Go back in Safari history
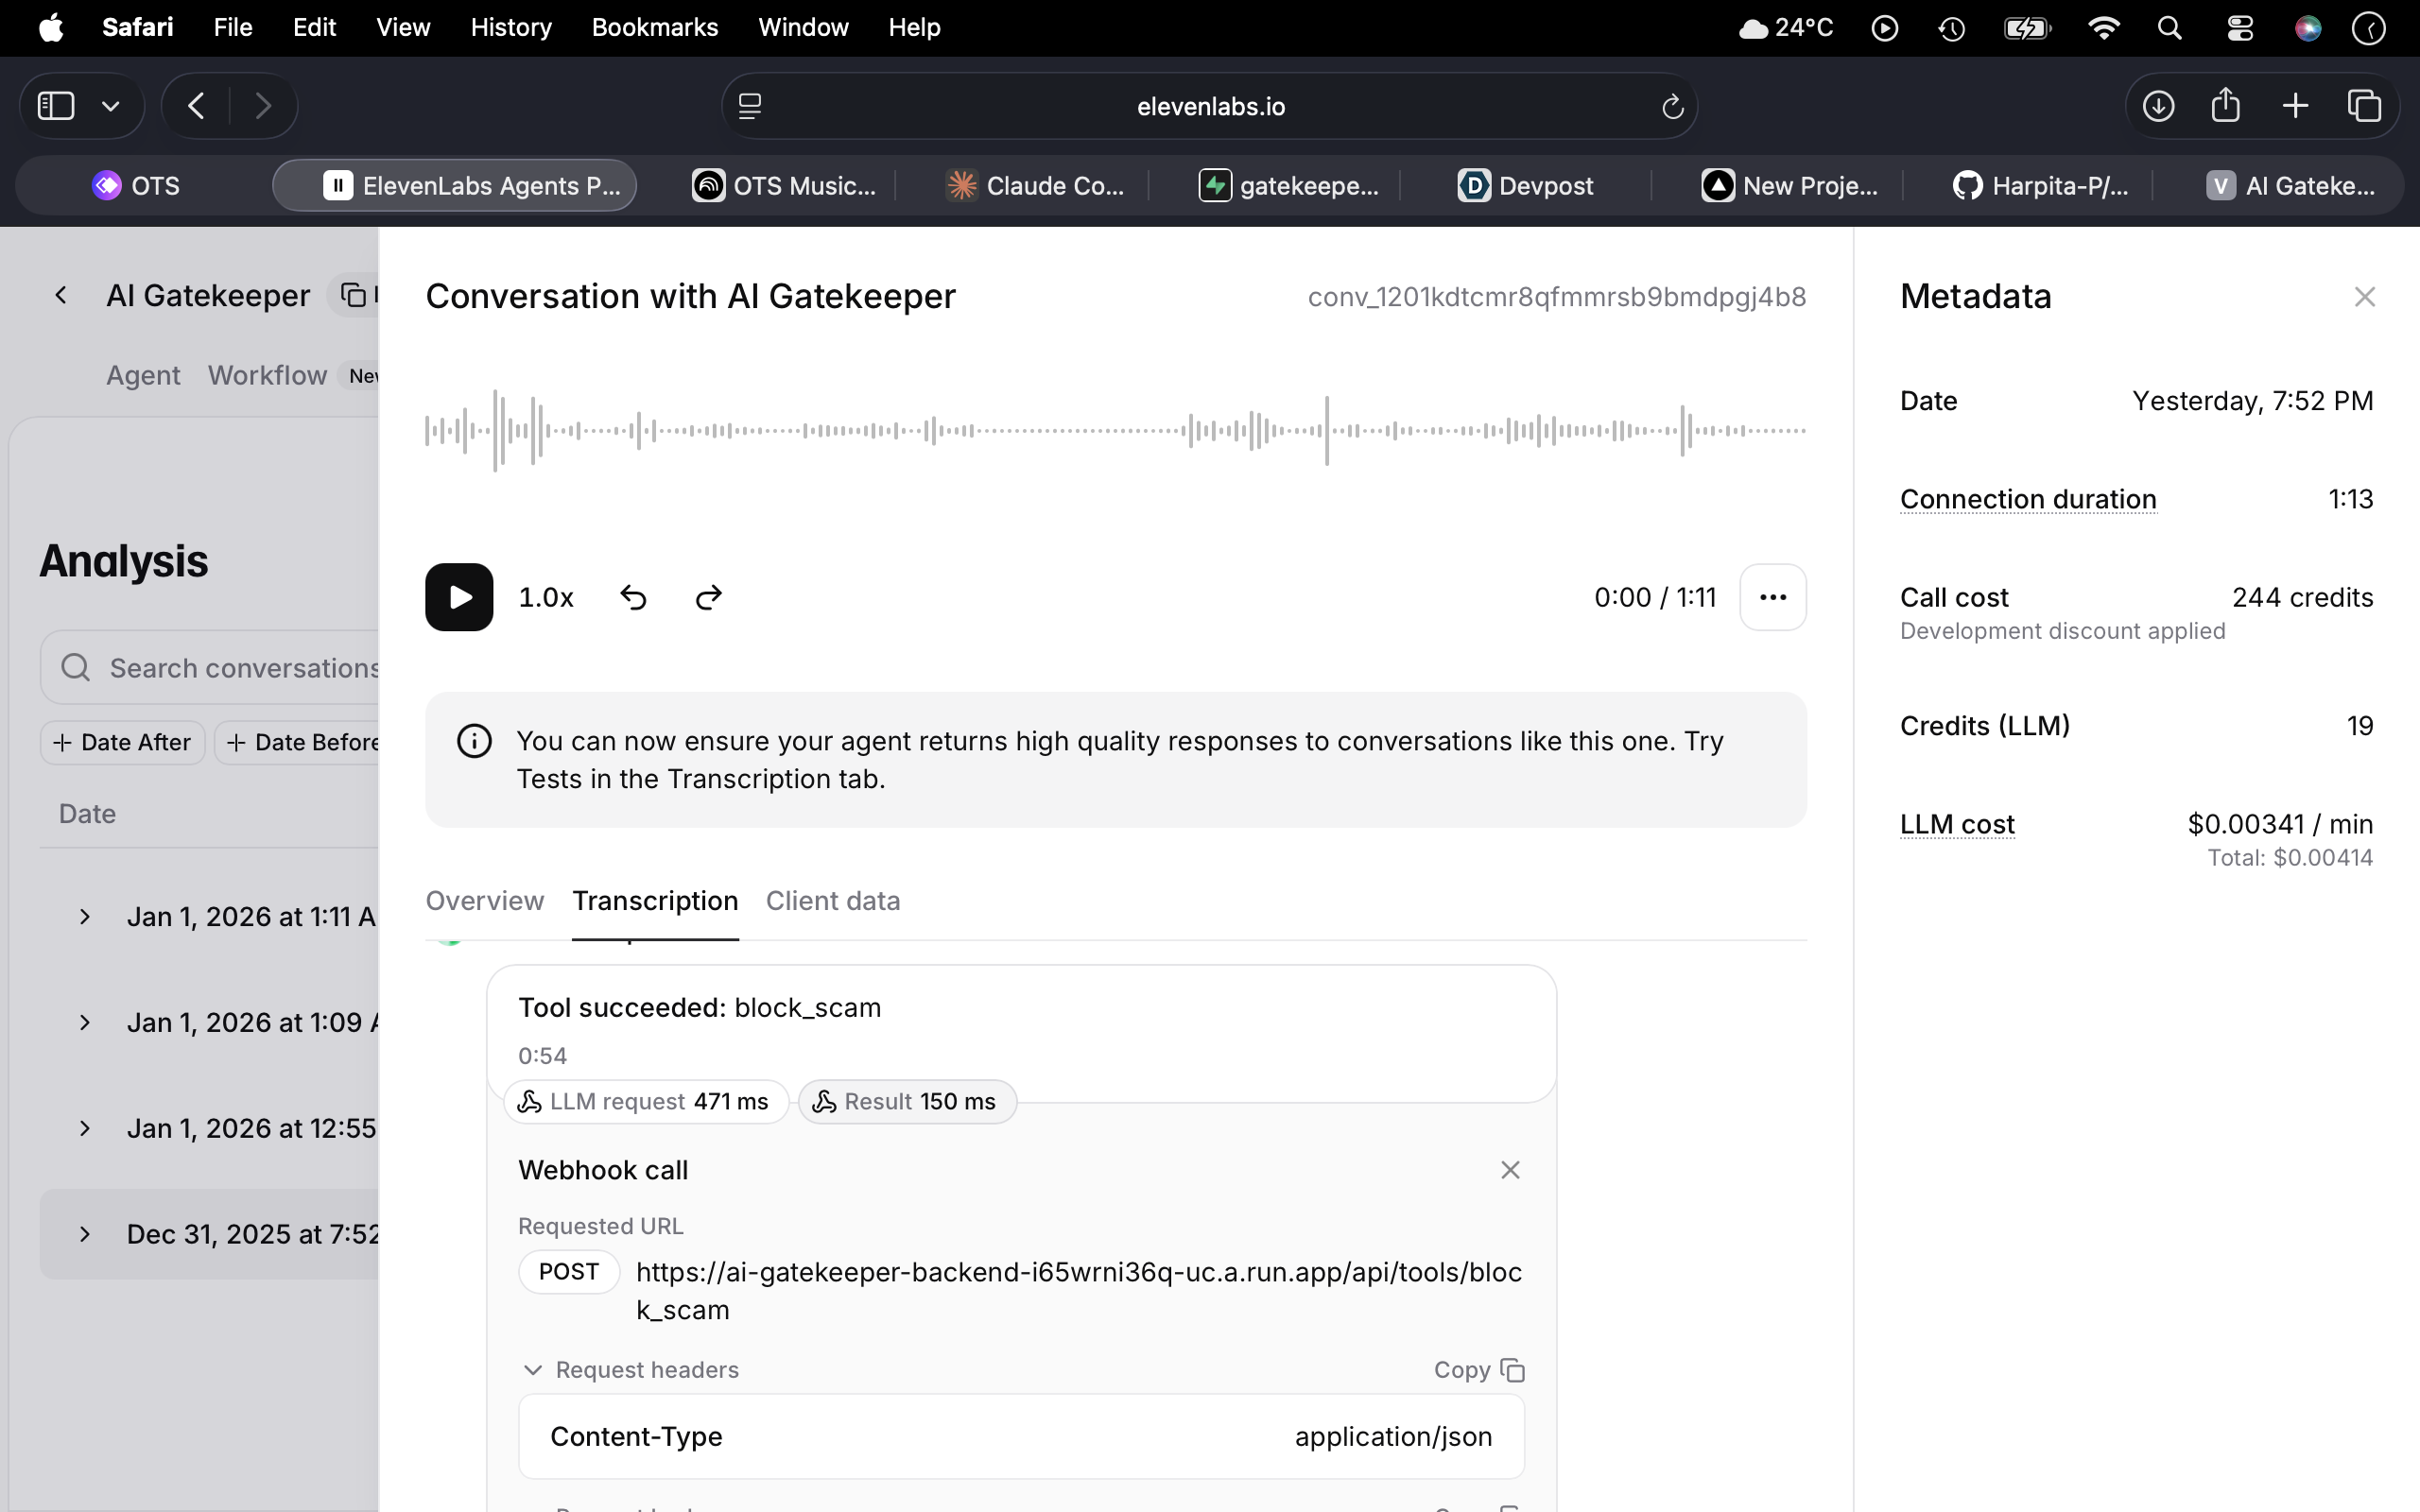2420x1512 pixels. click(x=197, y=106)
